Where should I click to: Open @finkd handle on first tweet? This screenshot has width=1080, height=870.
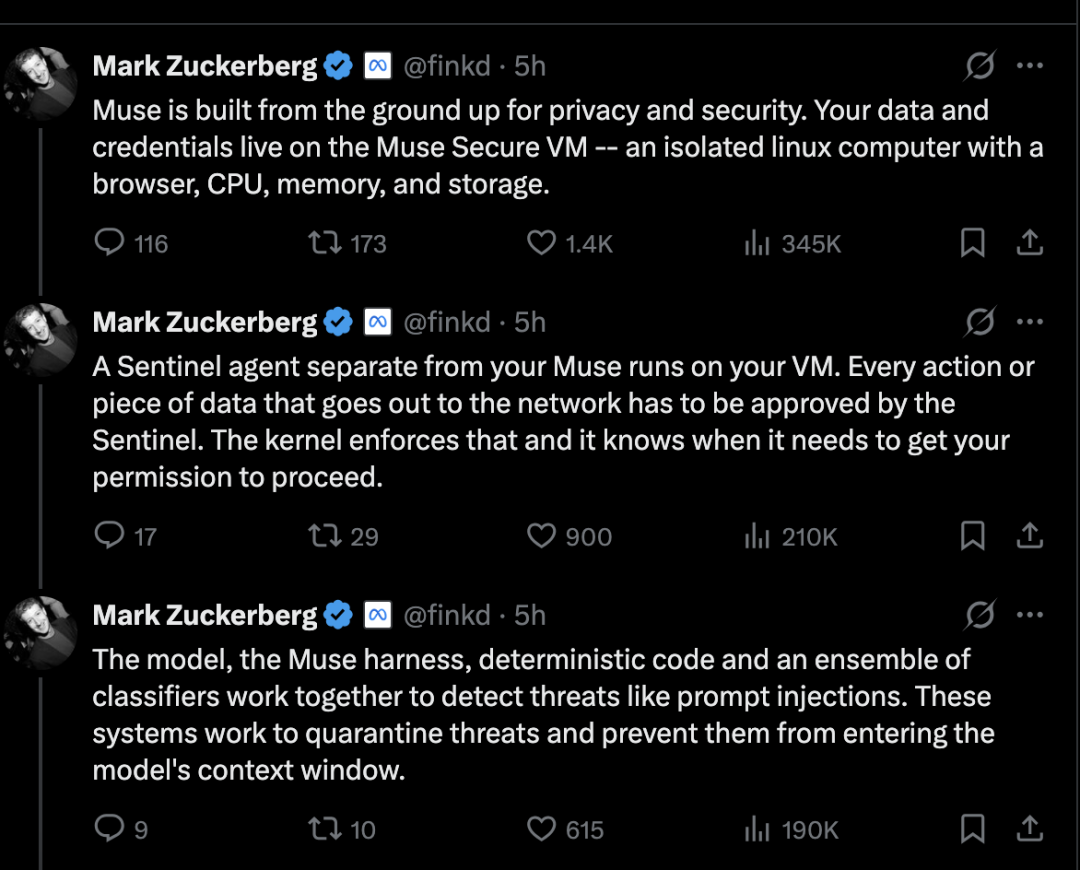click(447, 66)
